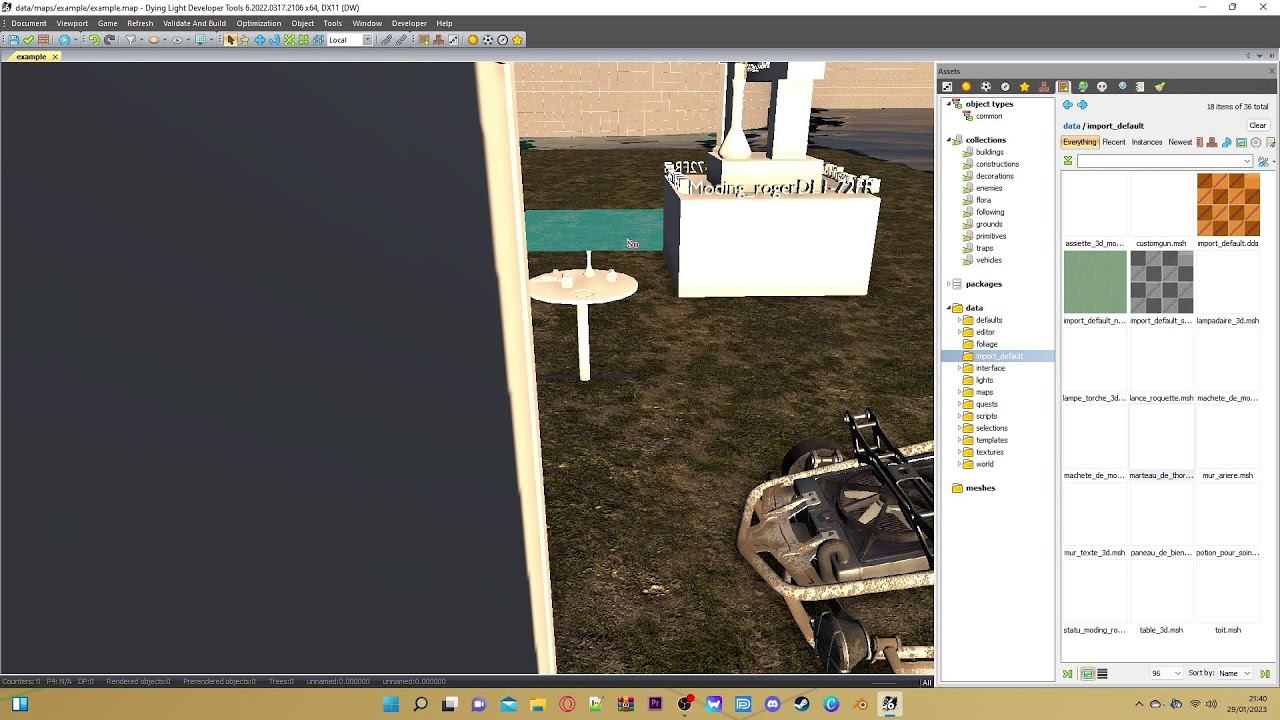The image size is (1280, 720).
Task: Toggle the bricks type filter icon
Action: (x=1212, y=142)
